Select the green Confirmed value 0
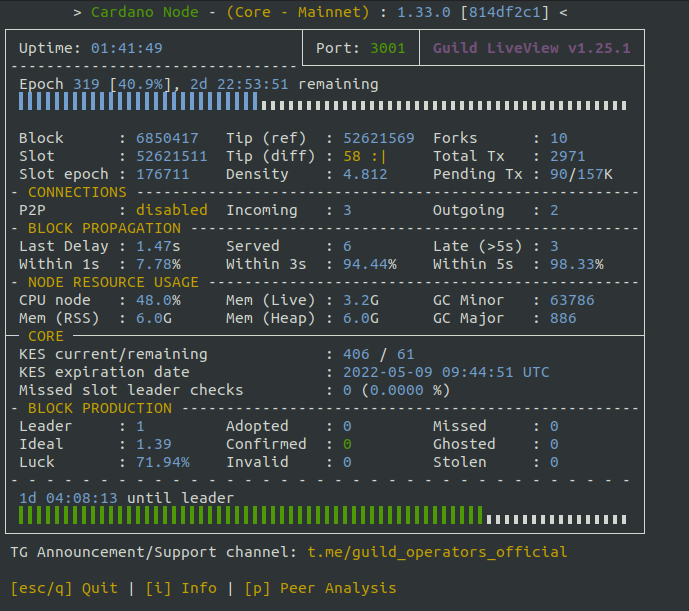689x611 pixels. coord(347,444)
